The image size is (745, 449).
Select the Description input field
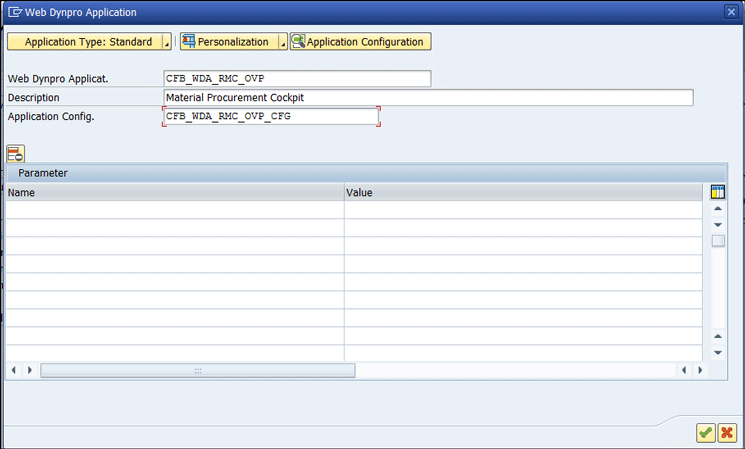(428, 97)
